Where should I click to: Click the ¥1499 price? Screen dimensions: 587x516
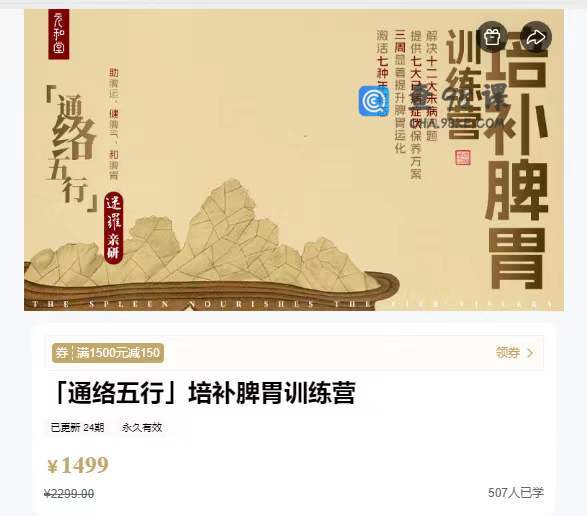tap(78, 465)
